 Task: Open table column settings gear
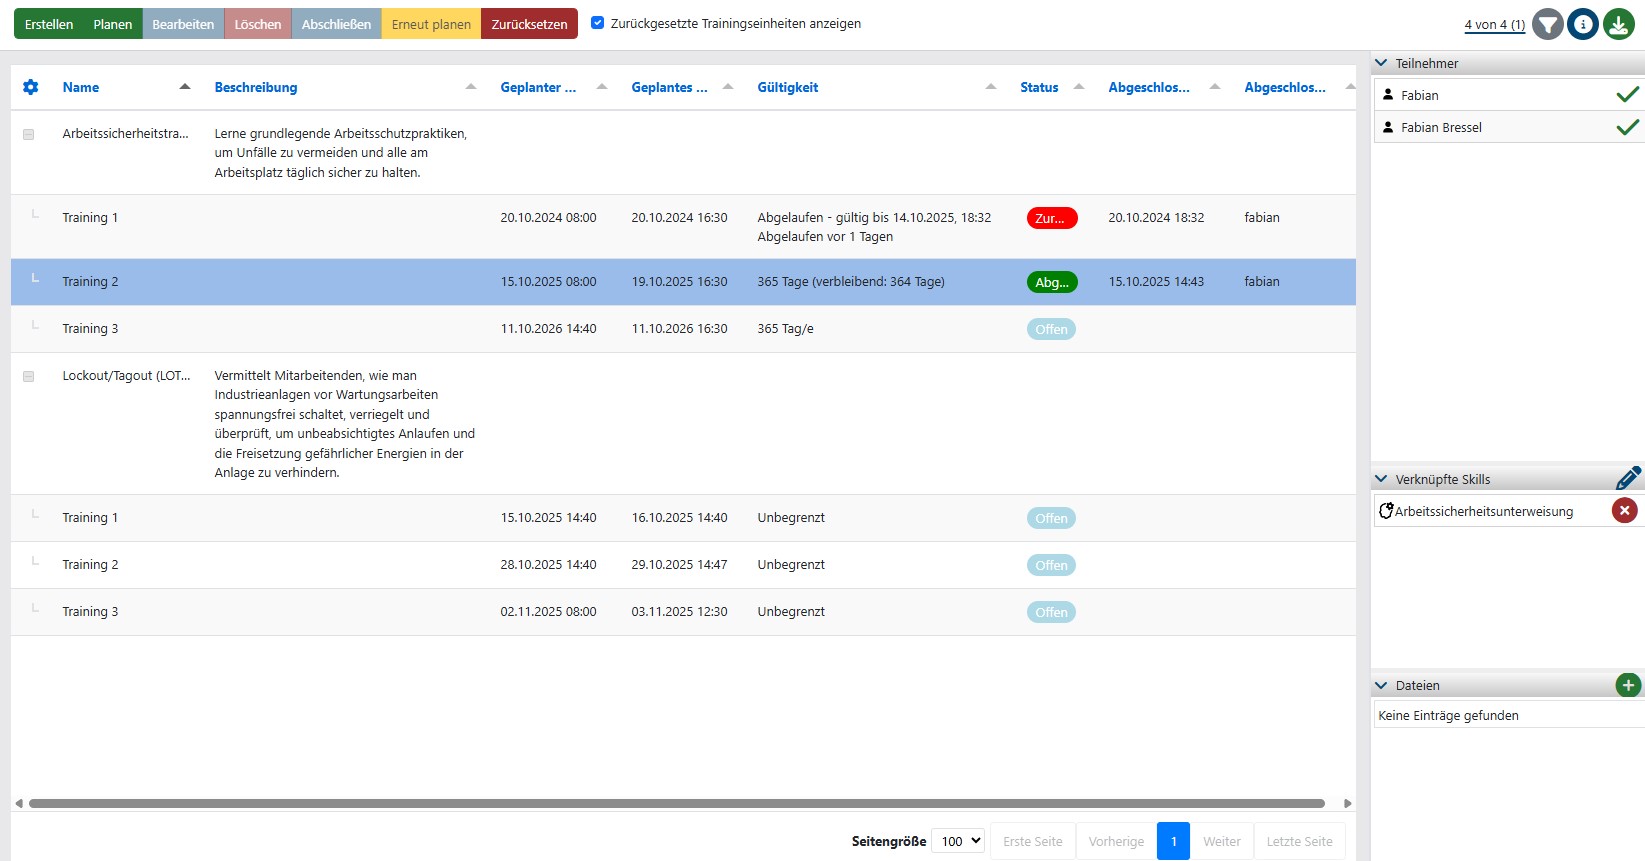(31, 87)
